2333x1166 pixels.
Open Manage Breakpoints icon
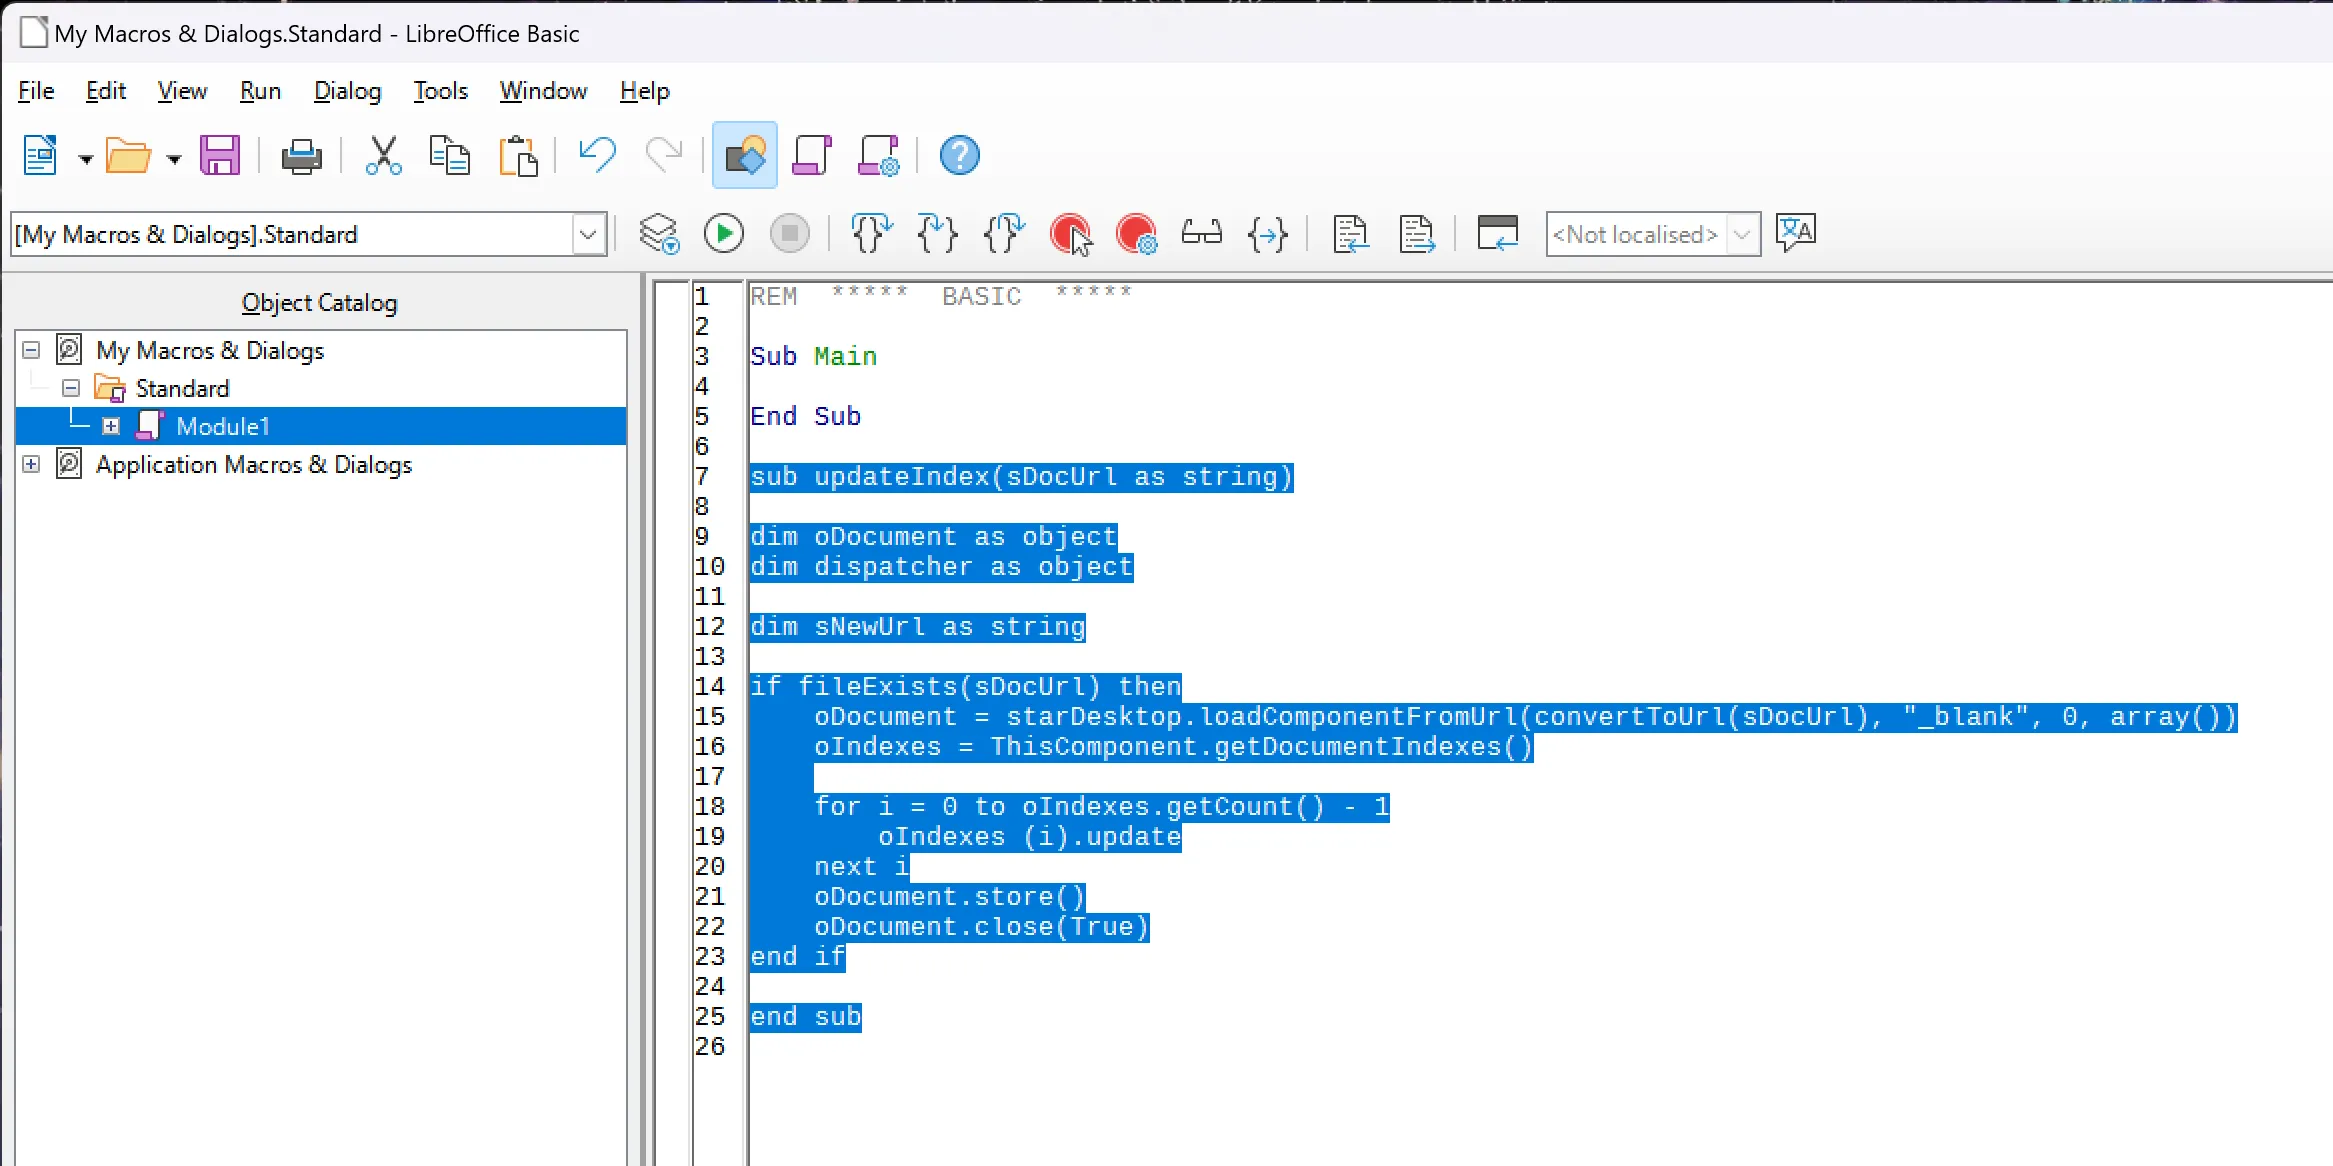pos(1137,234)
